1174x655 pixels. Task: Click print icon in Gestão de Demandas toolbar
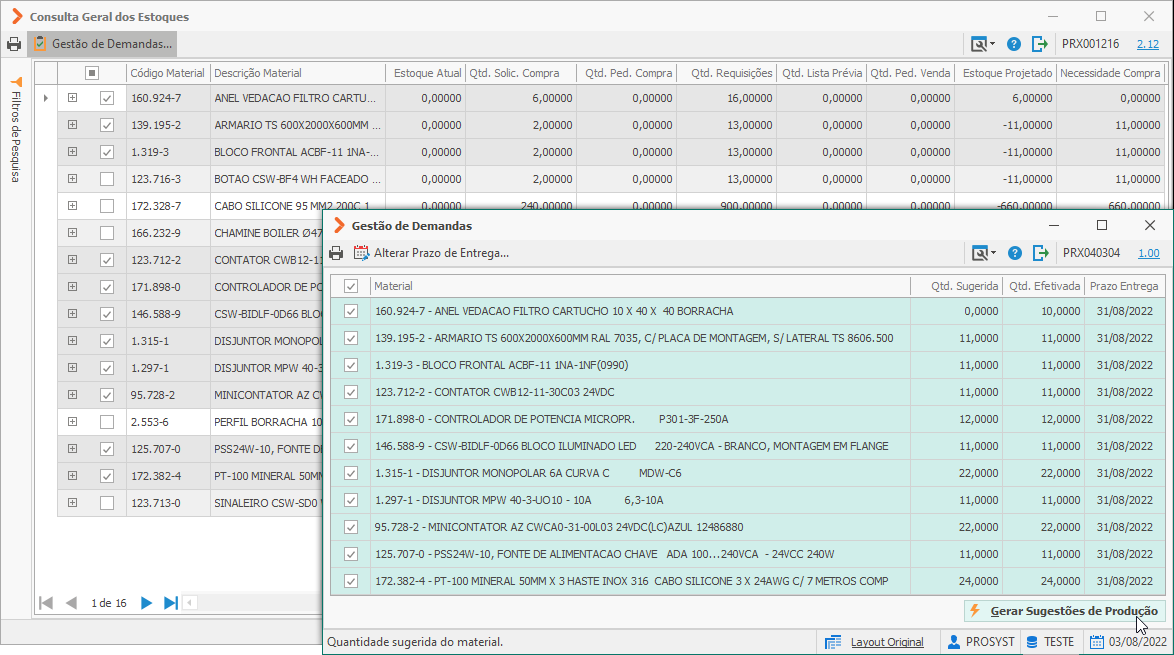coord(336,253)
